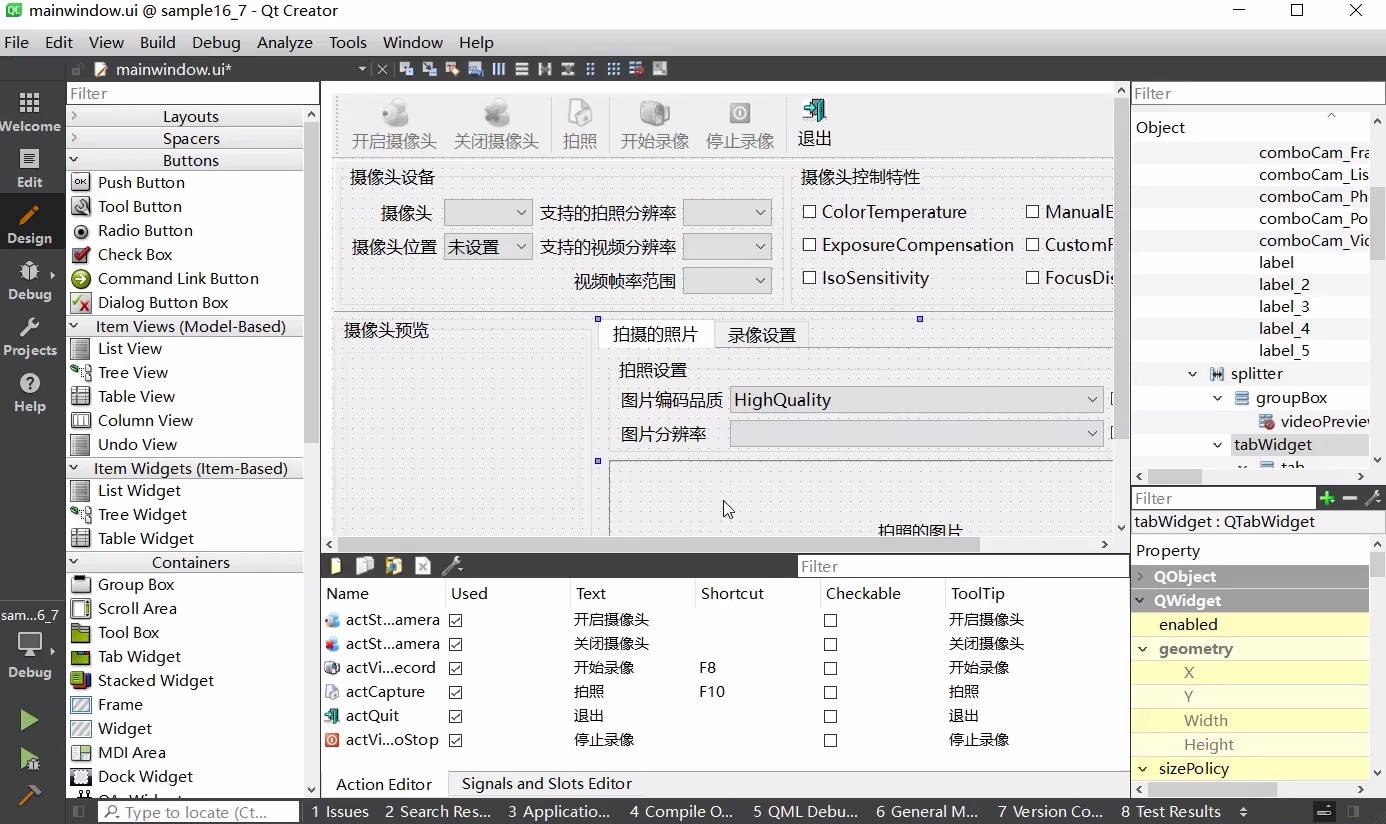1386x824 pixels.
Task: Expand the Layouts widget category
Action: [x=74, y=116]
